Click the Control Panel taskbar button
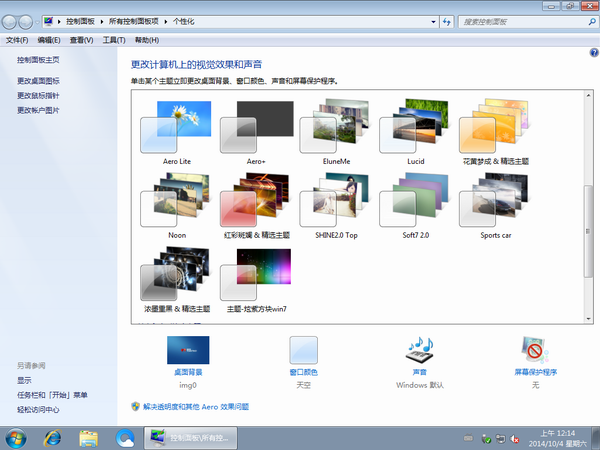Screen dimensions: 600x450 tap(190, 439)
